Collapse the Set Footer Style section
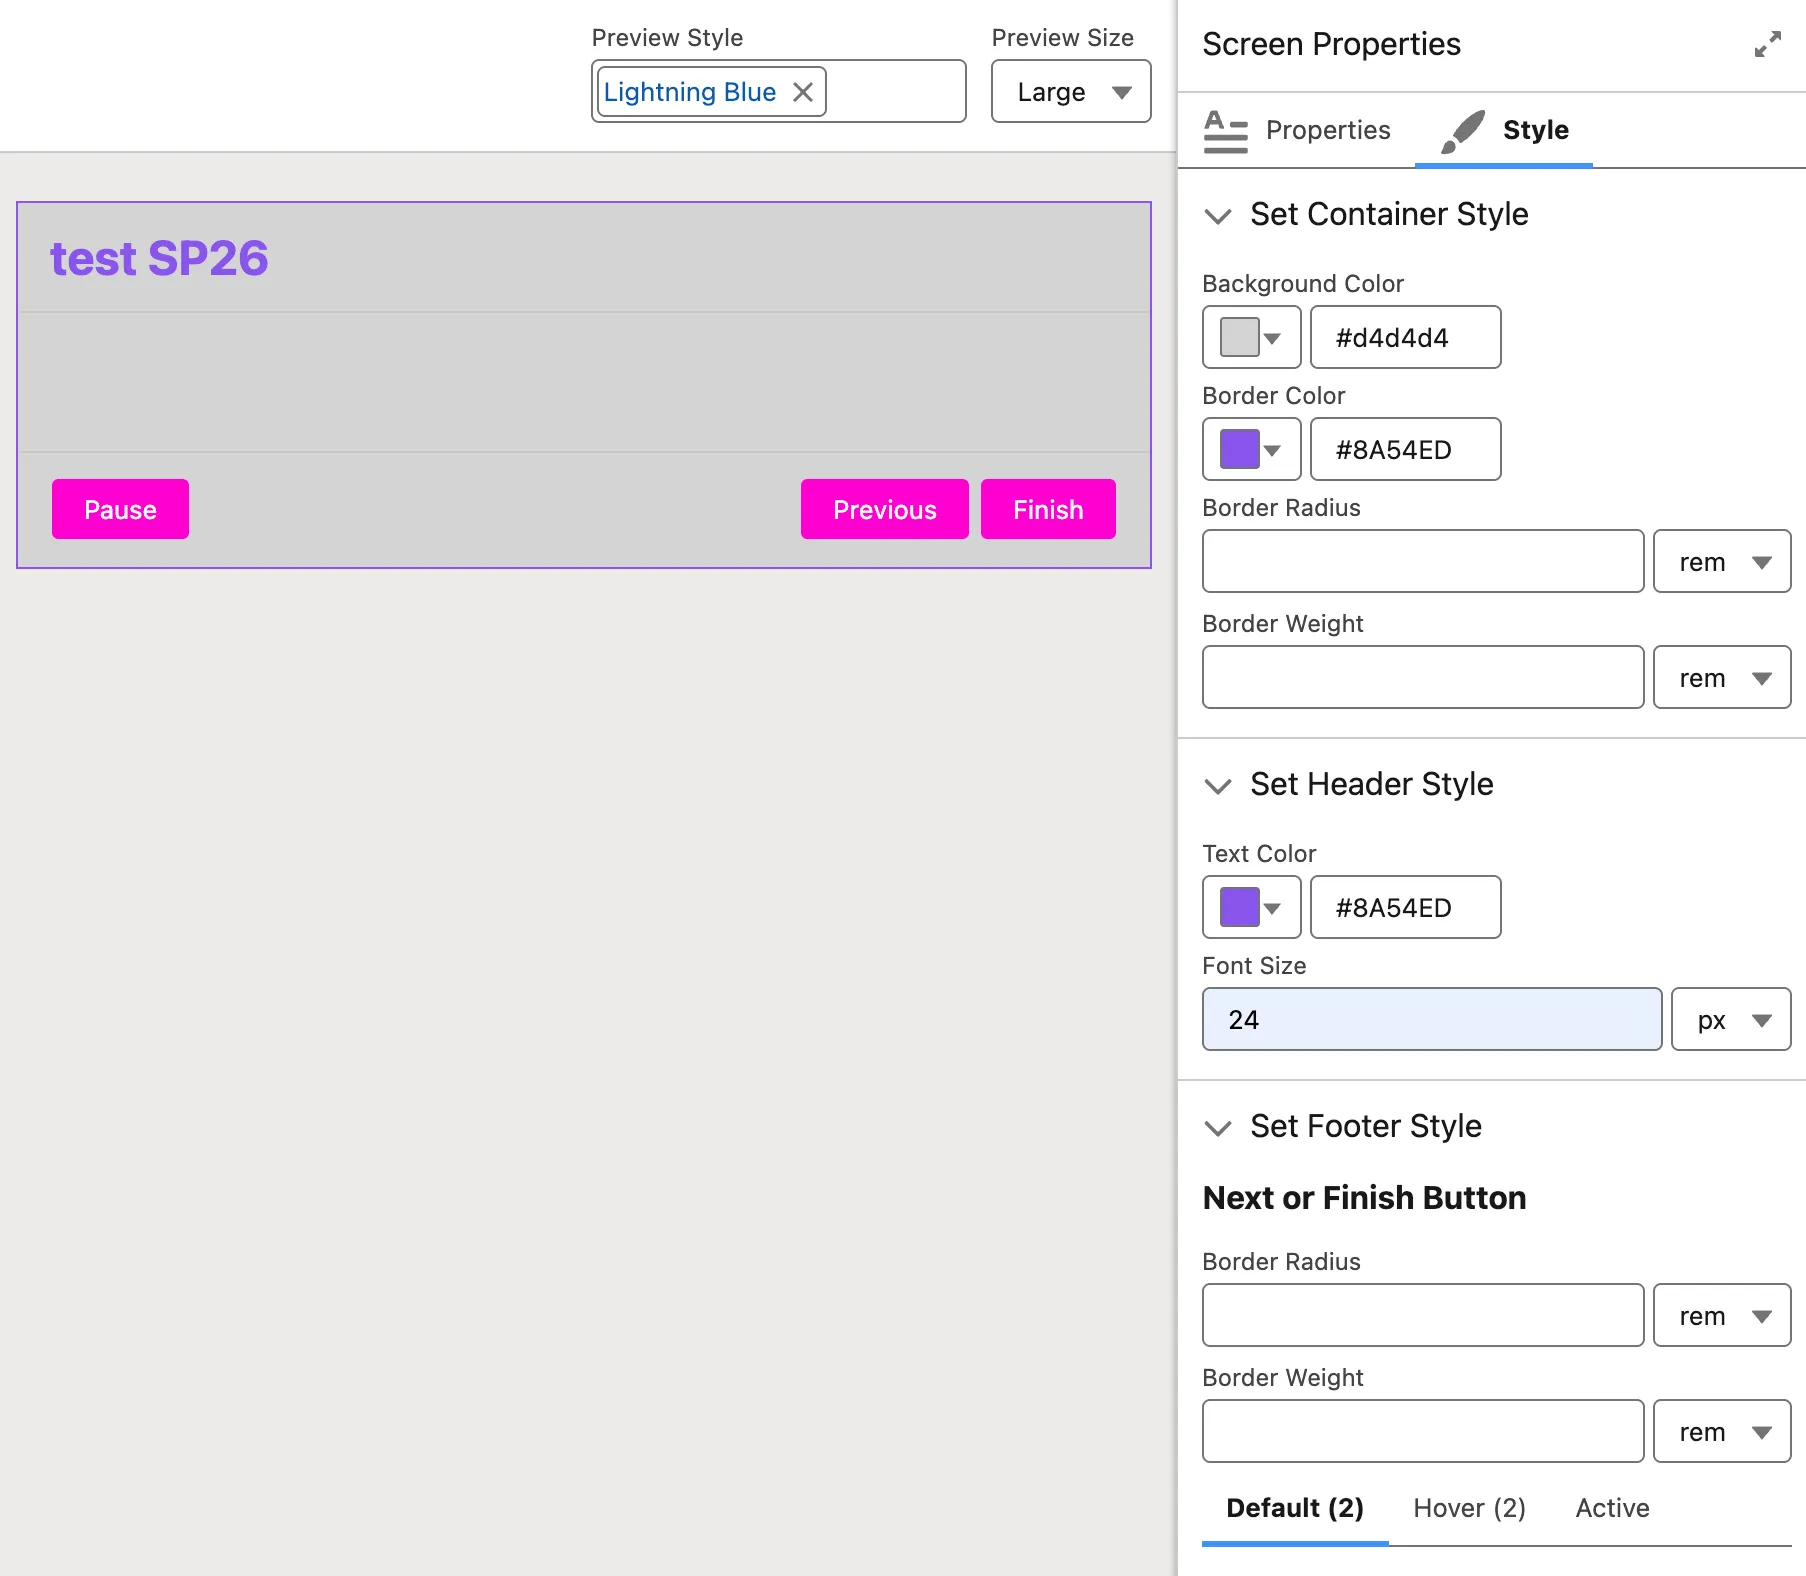The height and width of the screenshot is (1576, 1806). pos(1217,1128)
